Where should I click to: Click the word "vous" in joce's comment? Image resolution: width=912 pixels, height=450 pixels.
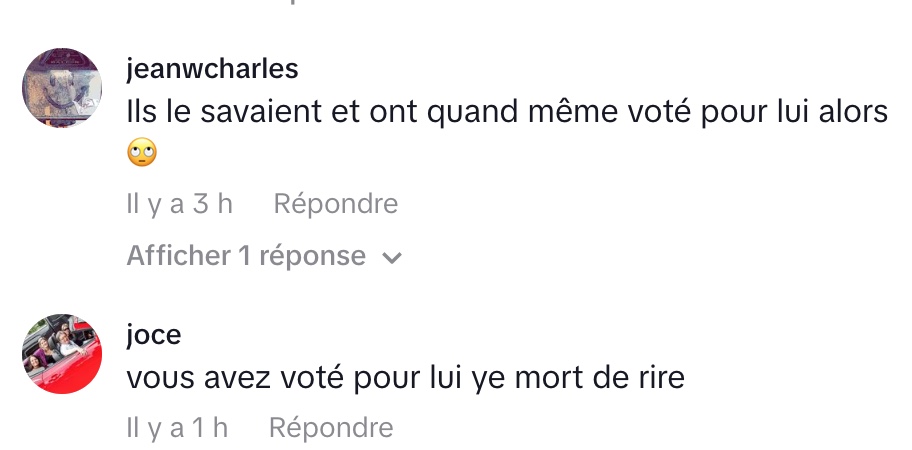tap(160, 379)
